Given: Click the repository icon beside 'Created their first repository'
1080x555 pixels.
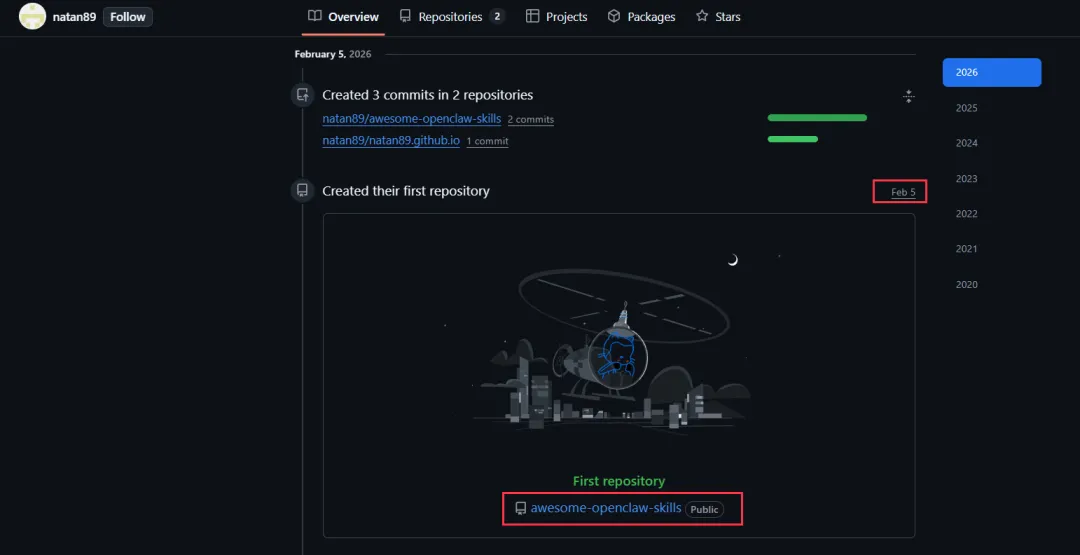Looking at the screenshot, I should (302, 191).
